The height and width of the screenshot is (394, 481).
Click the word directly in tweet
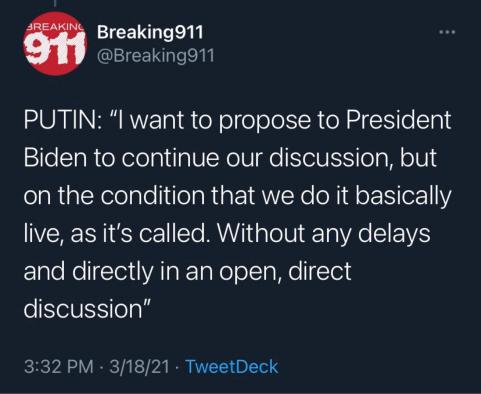[x=112, y=272]
